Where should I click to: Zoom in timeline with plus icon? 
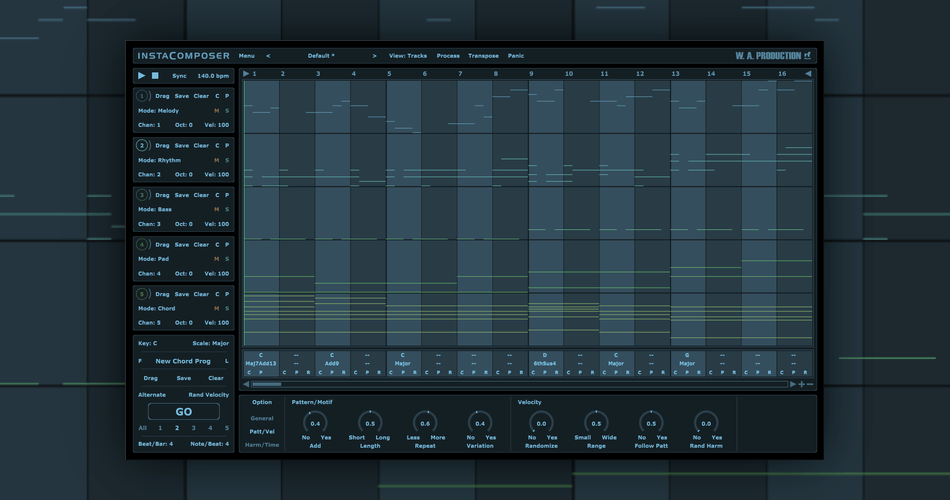coord(802,384)
